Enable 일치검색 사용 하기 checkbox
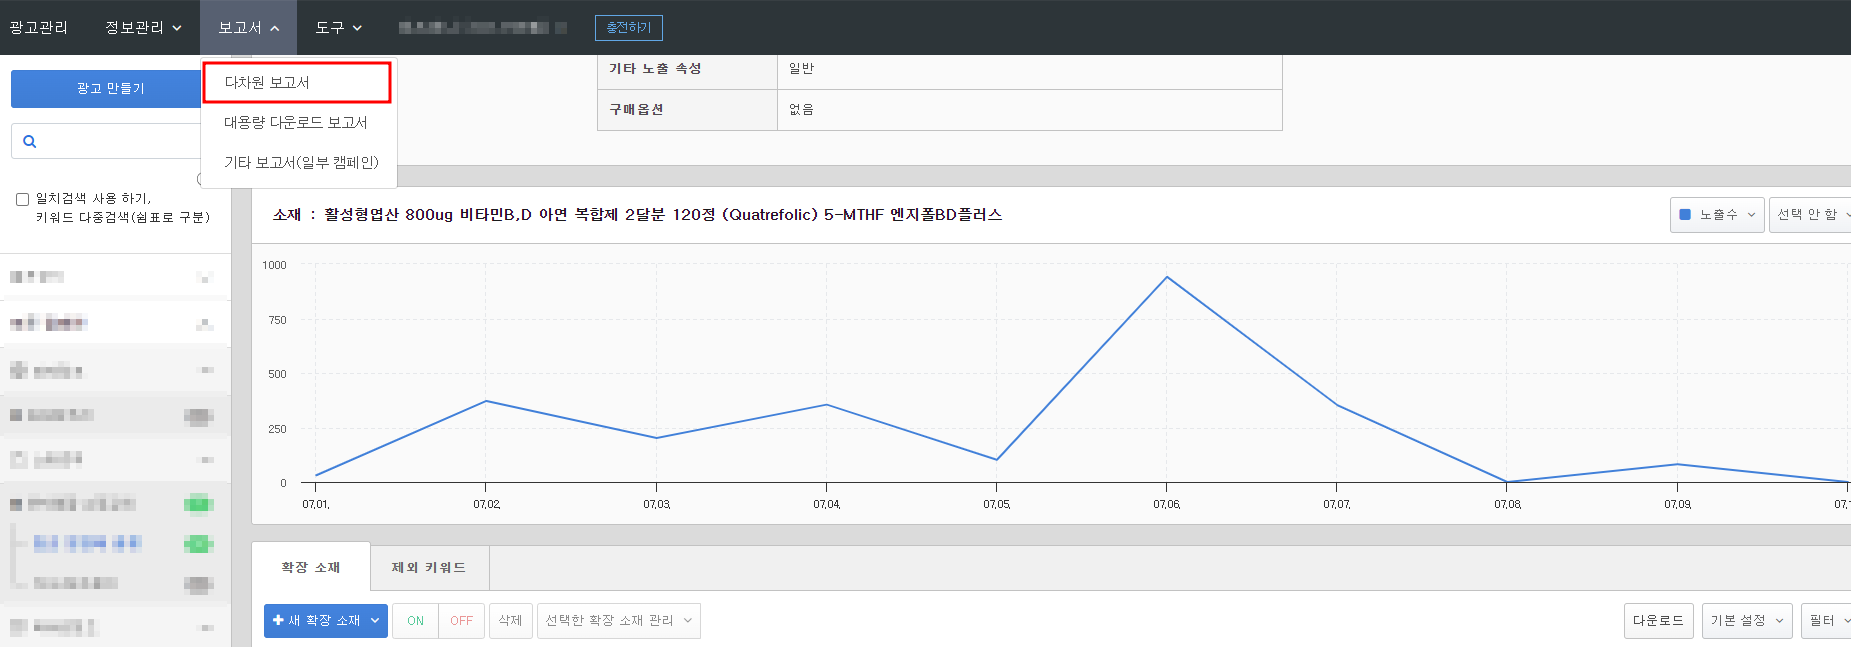1851x647 pixels. coord(22,199)
